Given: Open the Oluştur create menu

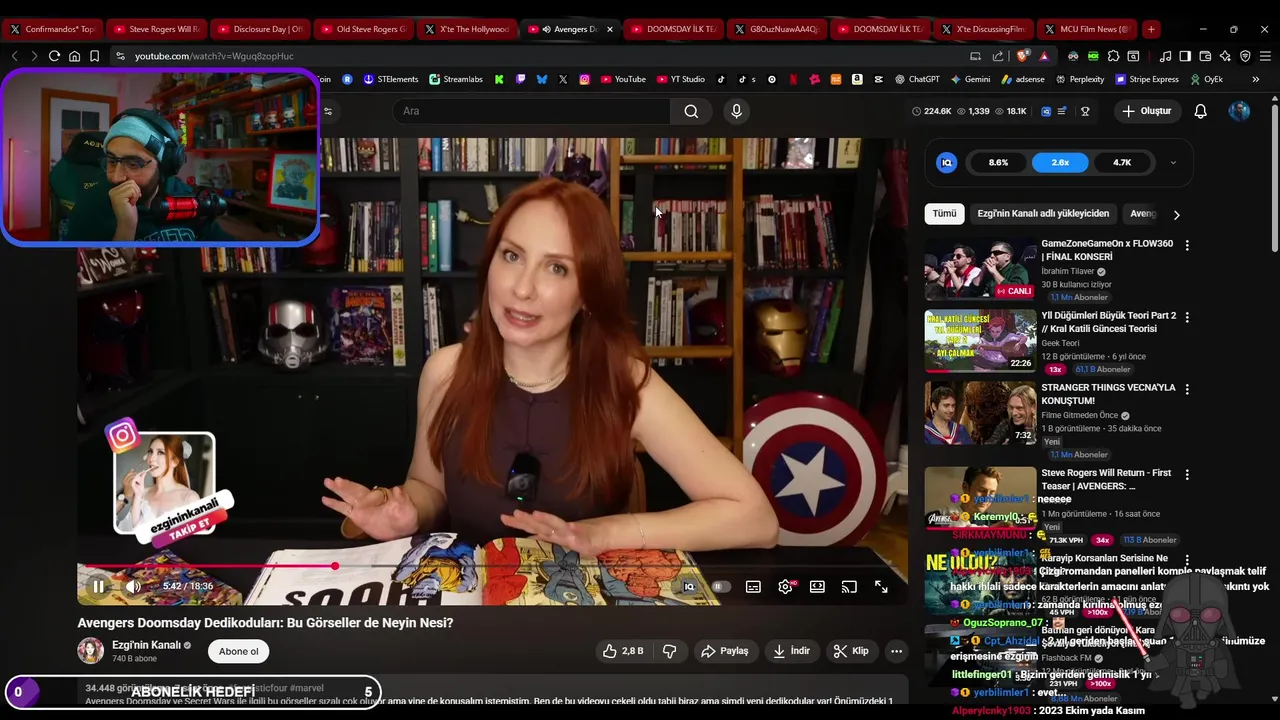Looking at the screenshot, I should pos(1146,111).
